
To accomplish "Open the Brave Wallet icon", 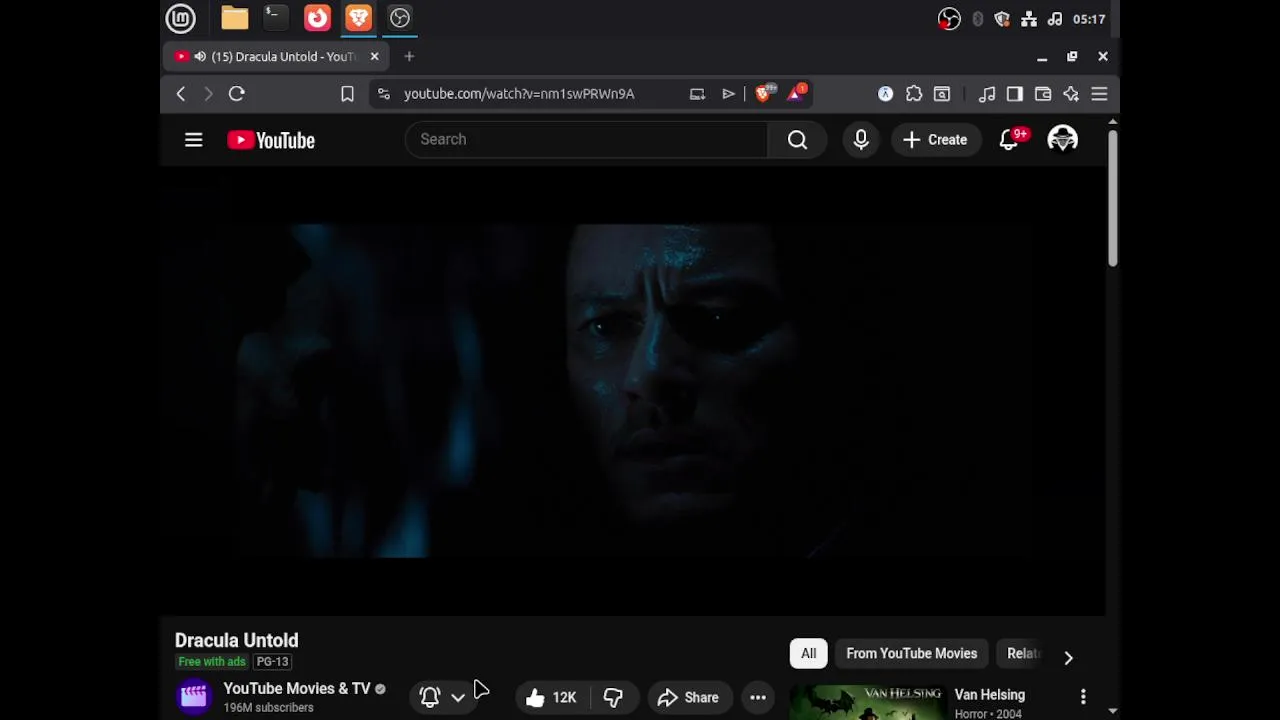I will point(1043,94).
